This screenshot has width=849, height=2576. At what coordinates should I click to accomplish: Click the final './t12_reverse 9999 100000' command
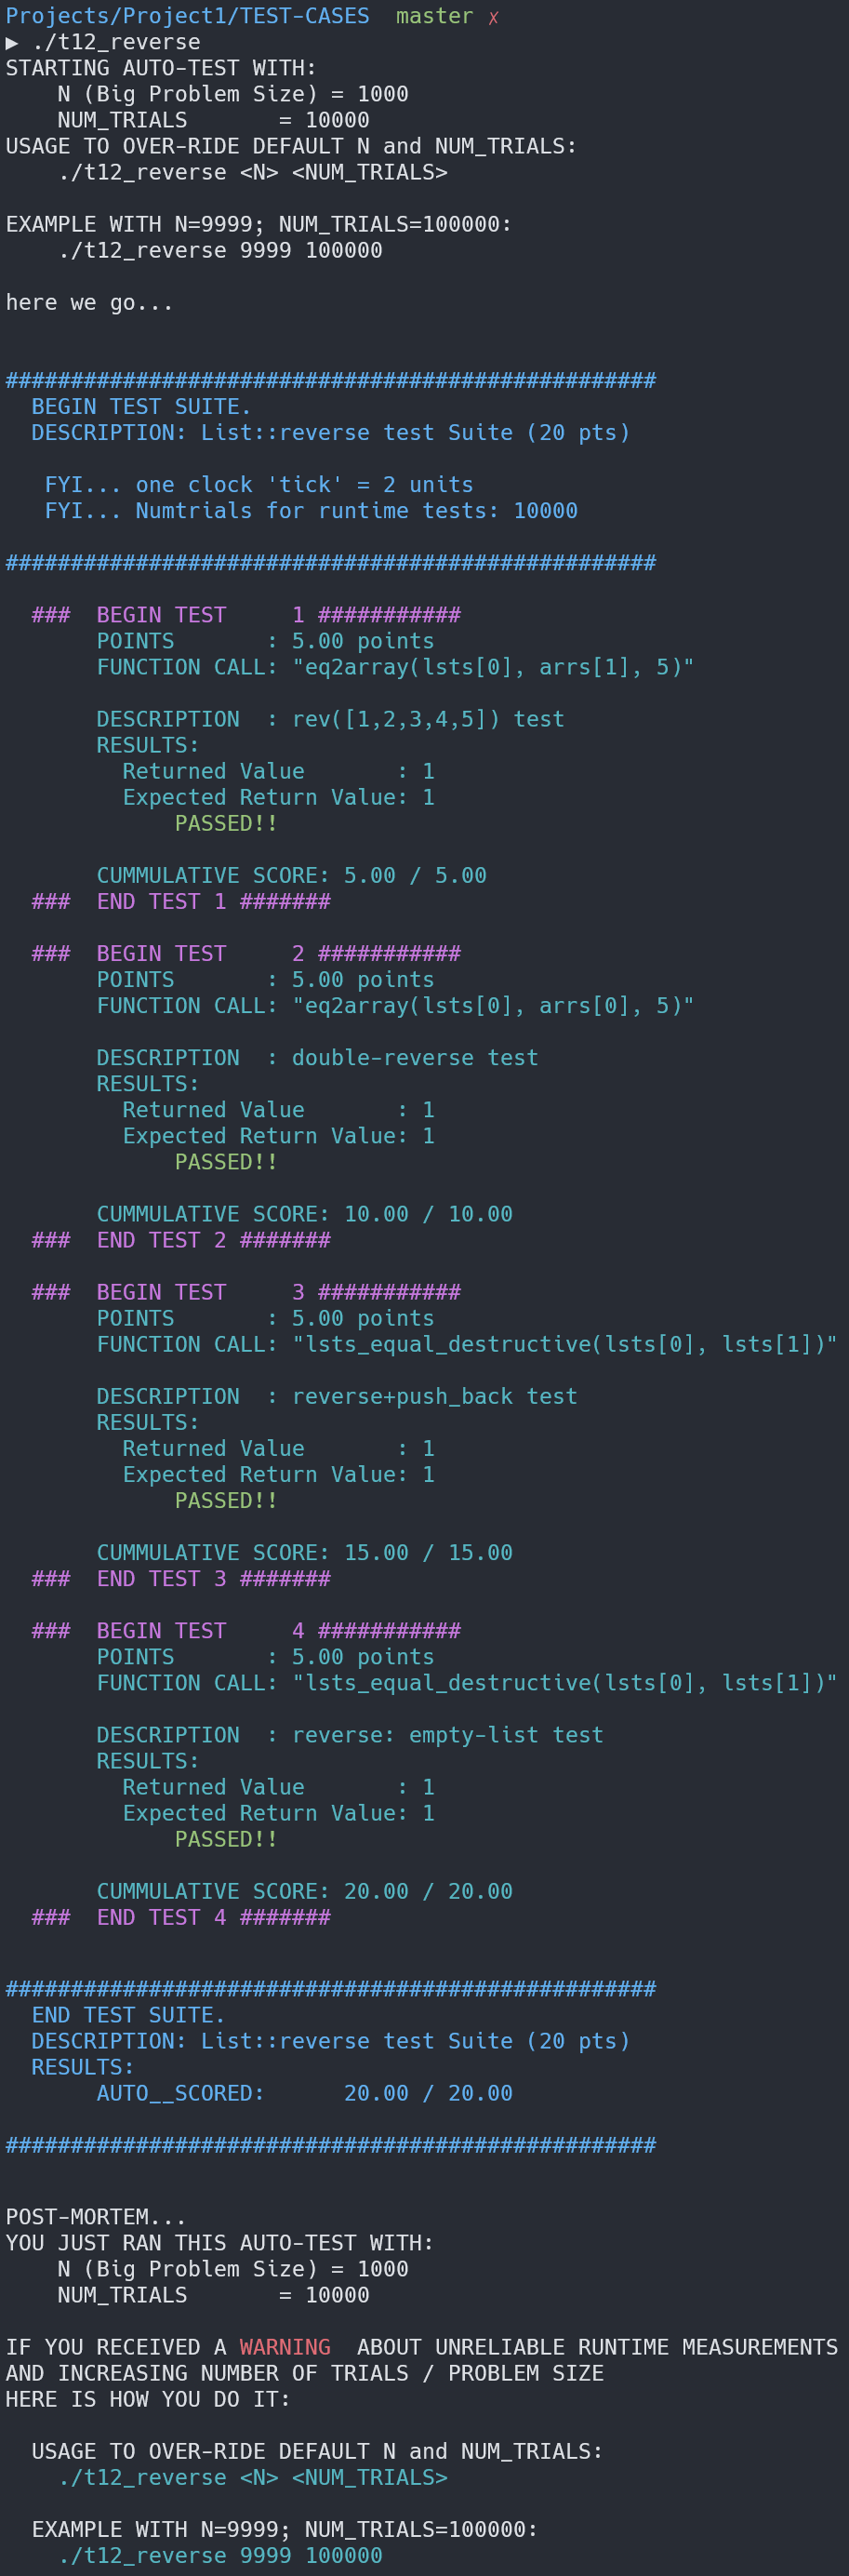(x=220, y=2555)
